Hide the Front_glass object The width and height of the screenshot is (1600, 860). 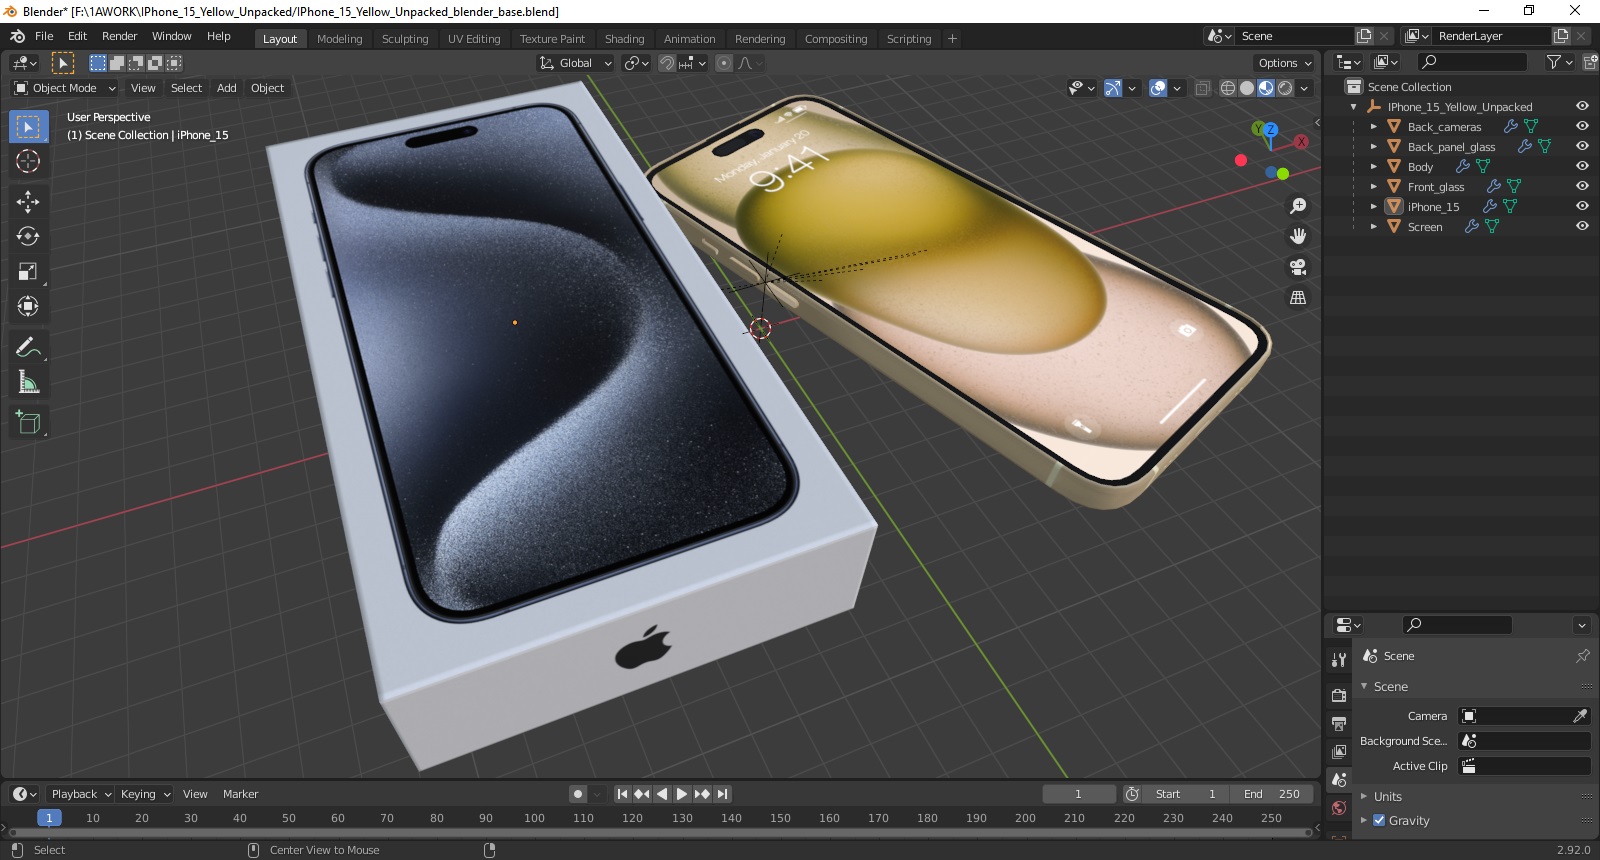1582,187
